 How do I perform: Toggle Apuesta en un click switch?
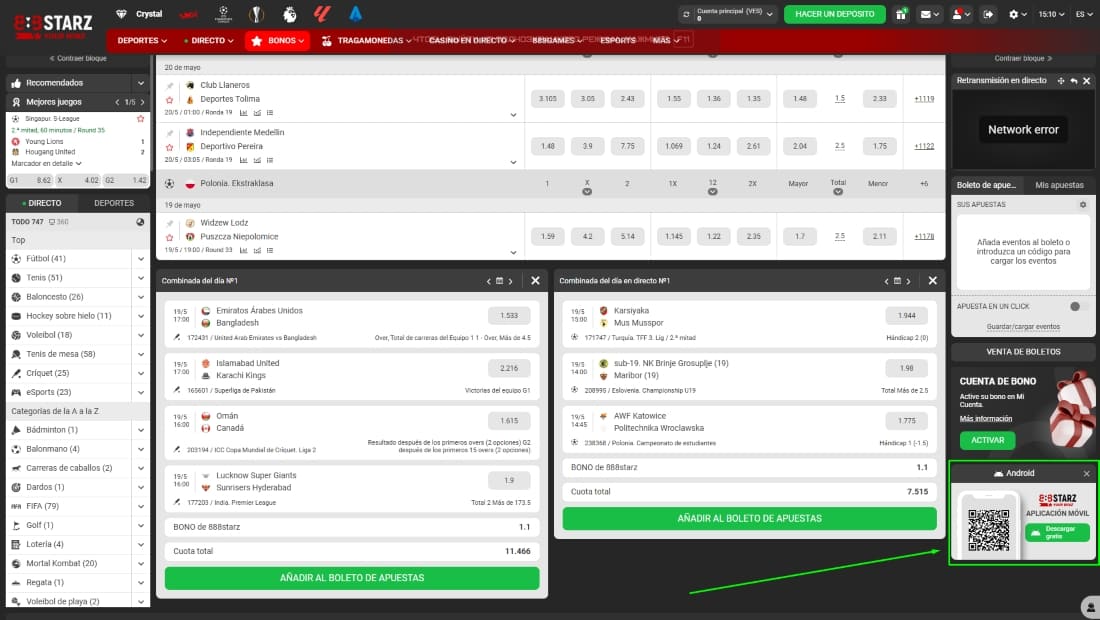(x=1079, y=306)
